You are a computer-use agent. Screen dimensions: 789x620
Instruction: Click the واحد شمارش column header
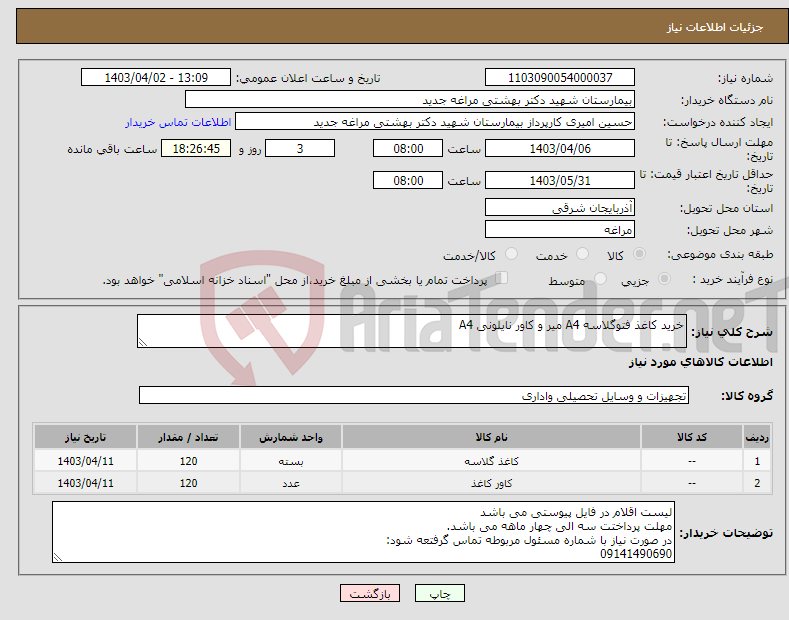(x=291, y=437)
